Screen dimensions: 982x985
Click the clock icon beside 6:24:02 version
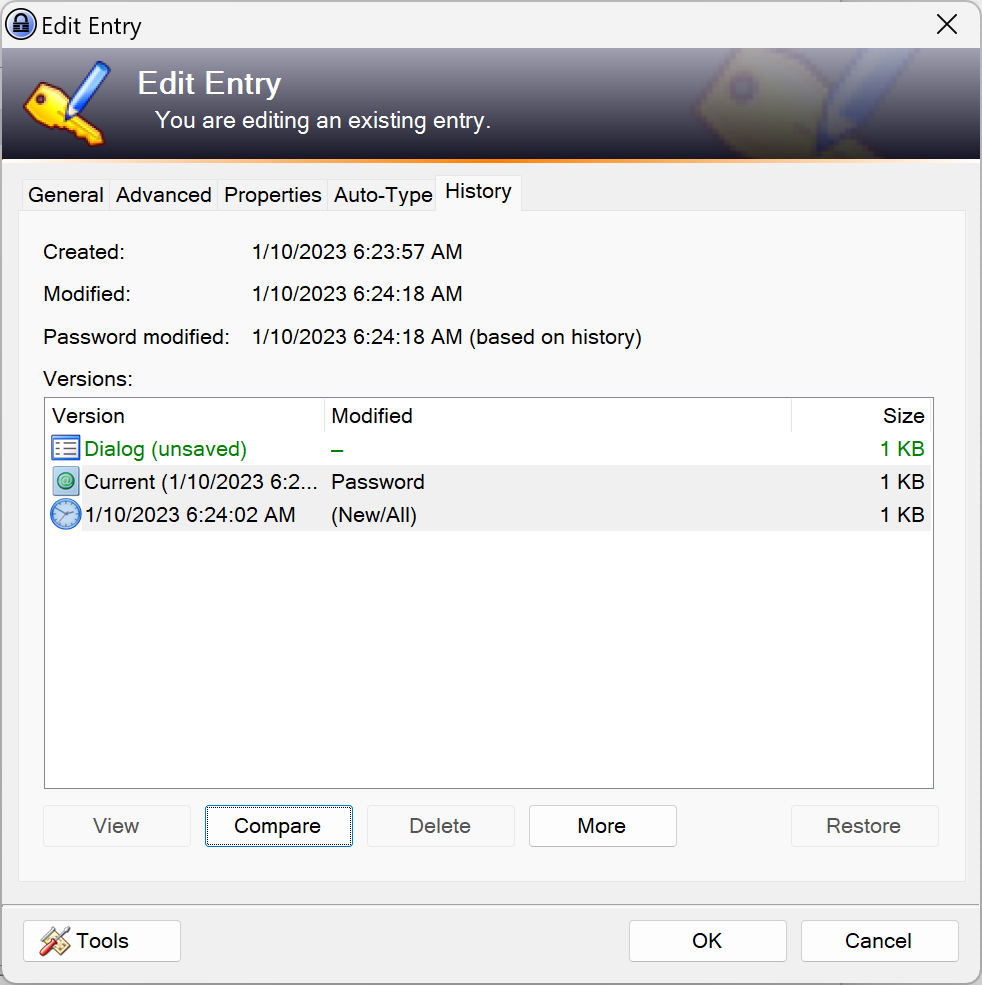click(65, 514)
